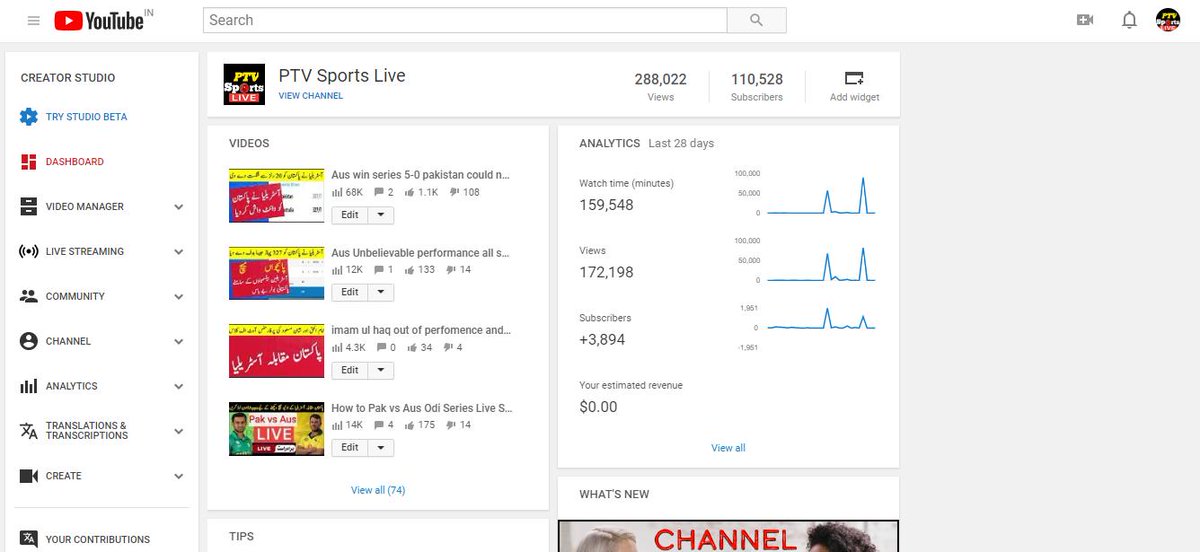
Task: Open account avatar menu
Action: pos(1168,20)
